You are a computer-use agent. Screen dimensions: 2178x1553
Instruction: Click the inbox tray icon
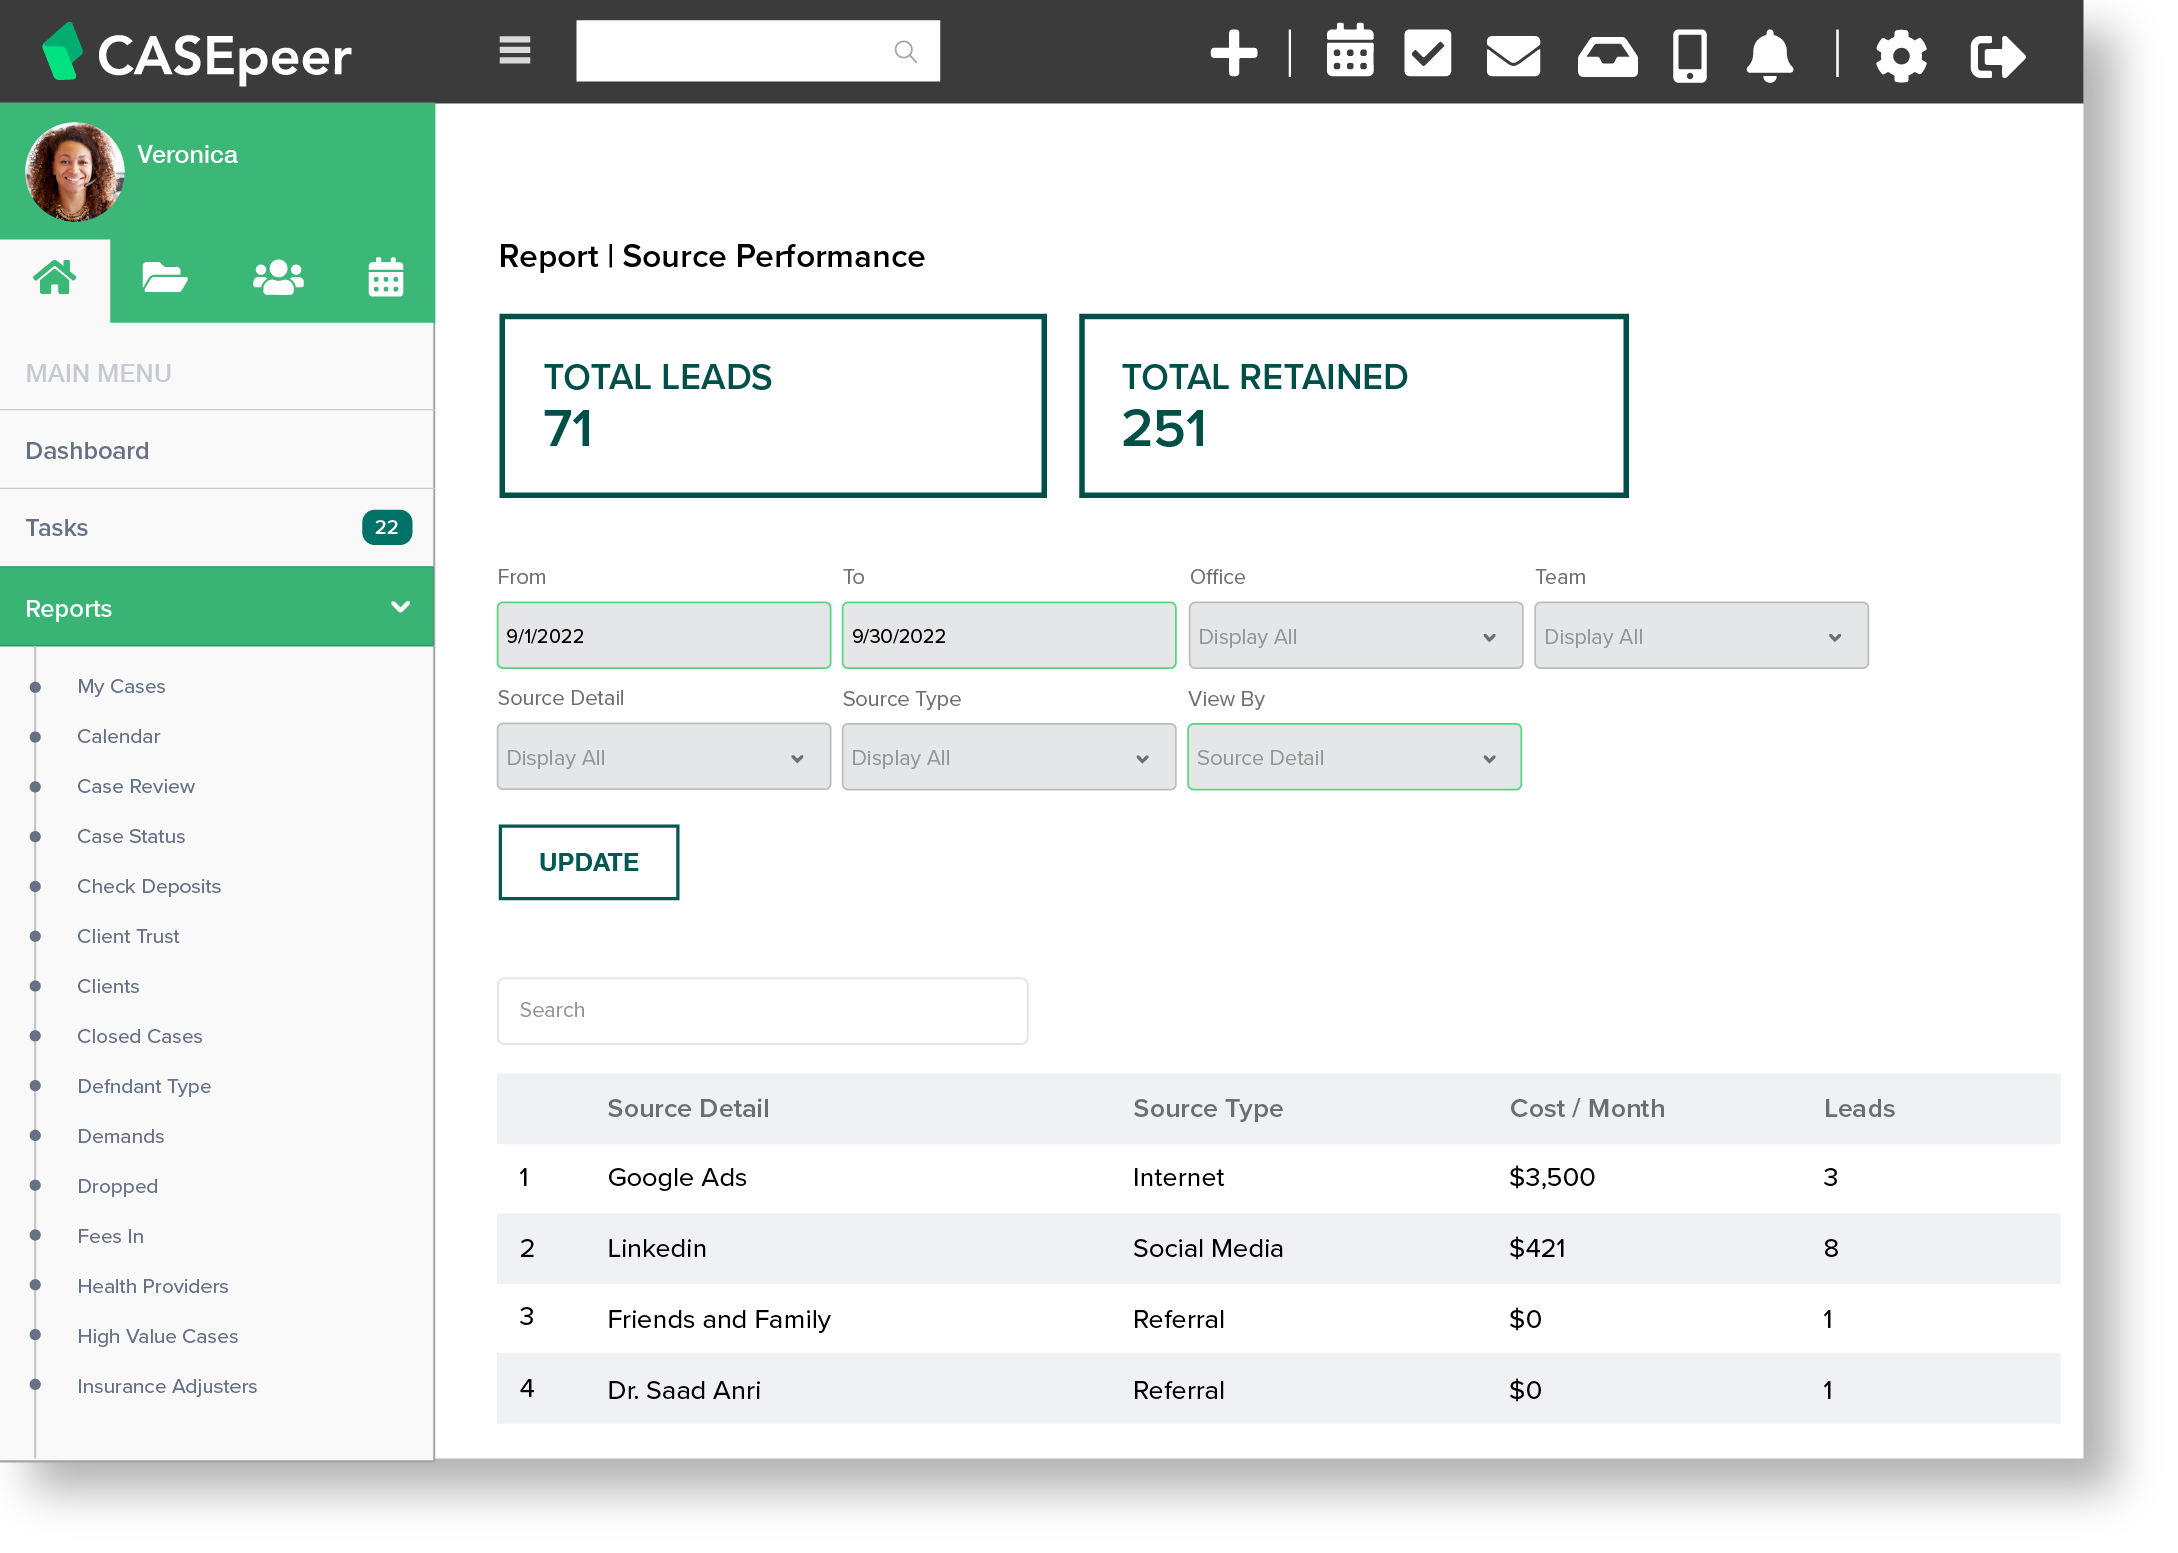point(1606,56)
